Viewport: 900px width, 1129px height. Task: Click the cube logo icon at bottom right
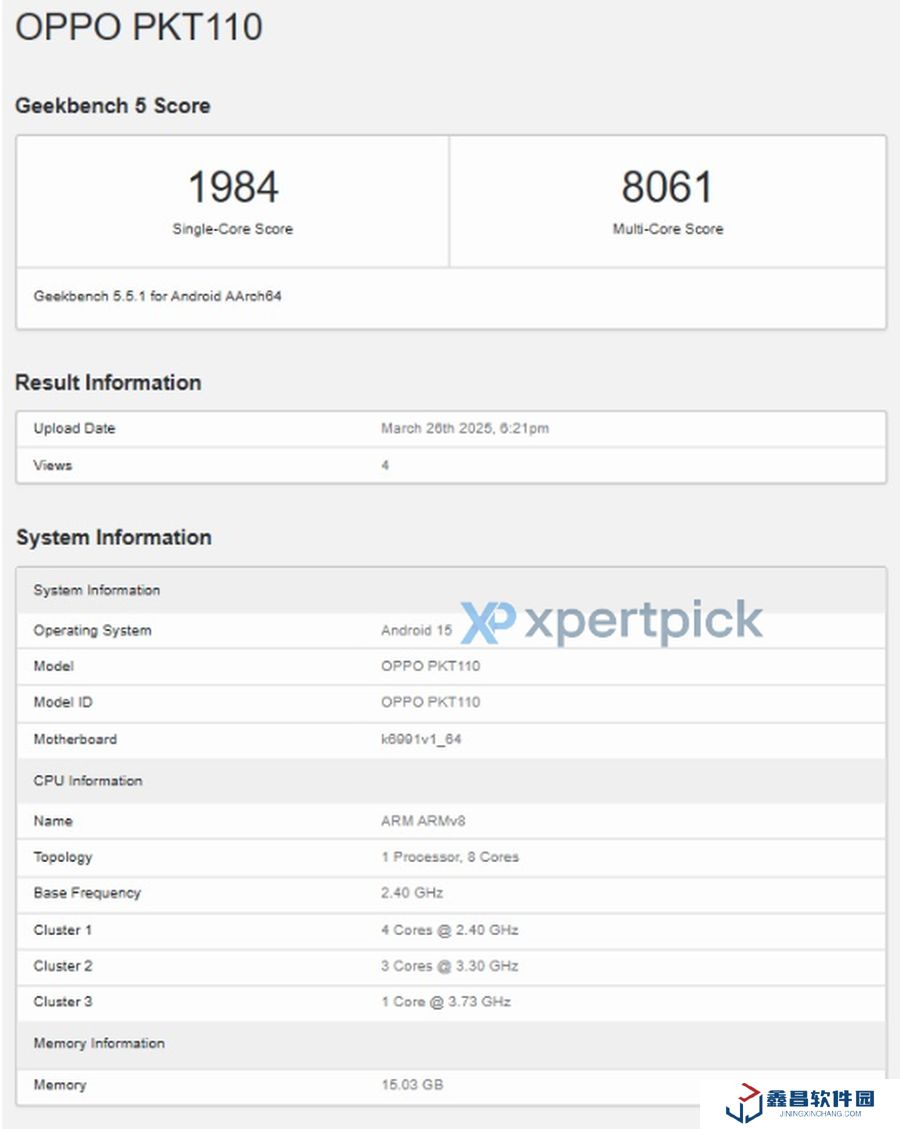pos(743,1101)
